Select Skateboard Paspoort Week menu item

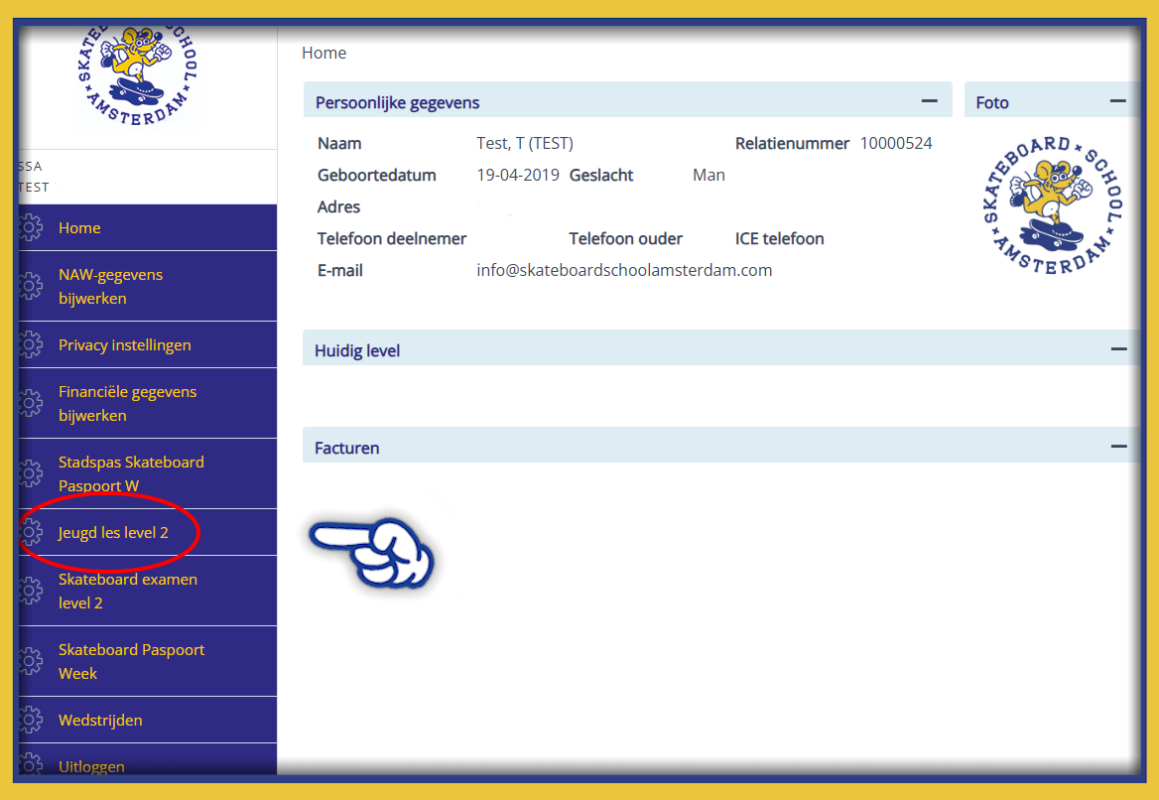click(131, 661)
